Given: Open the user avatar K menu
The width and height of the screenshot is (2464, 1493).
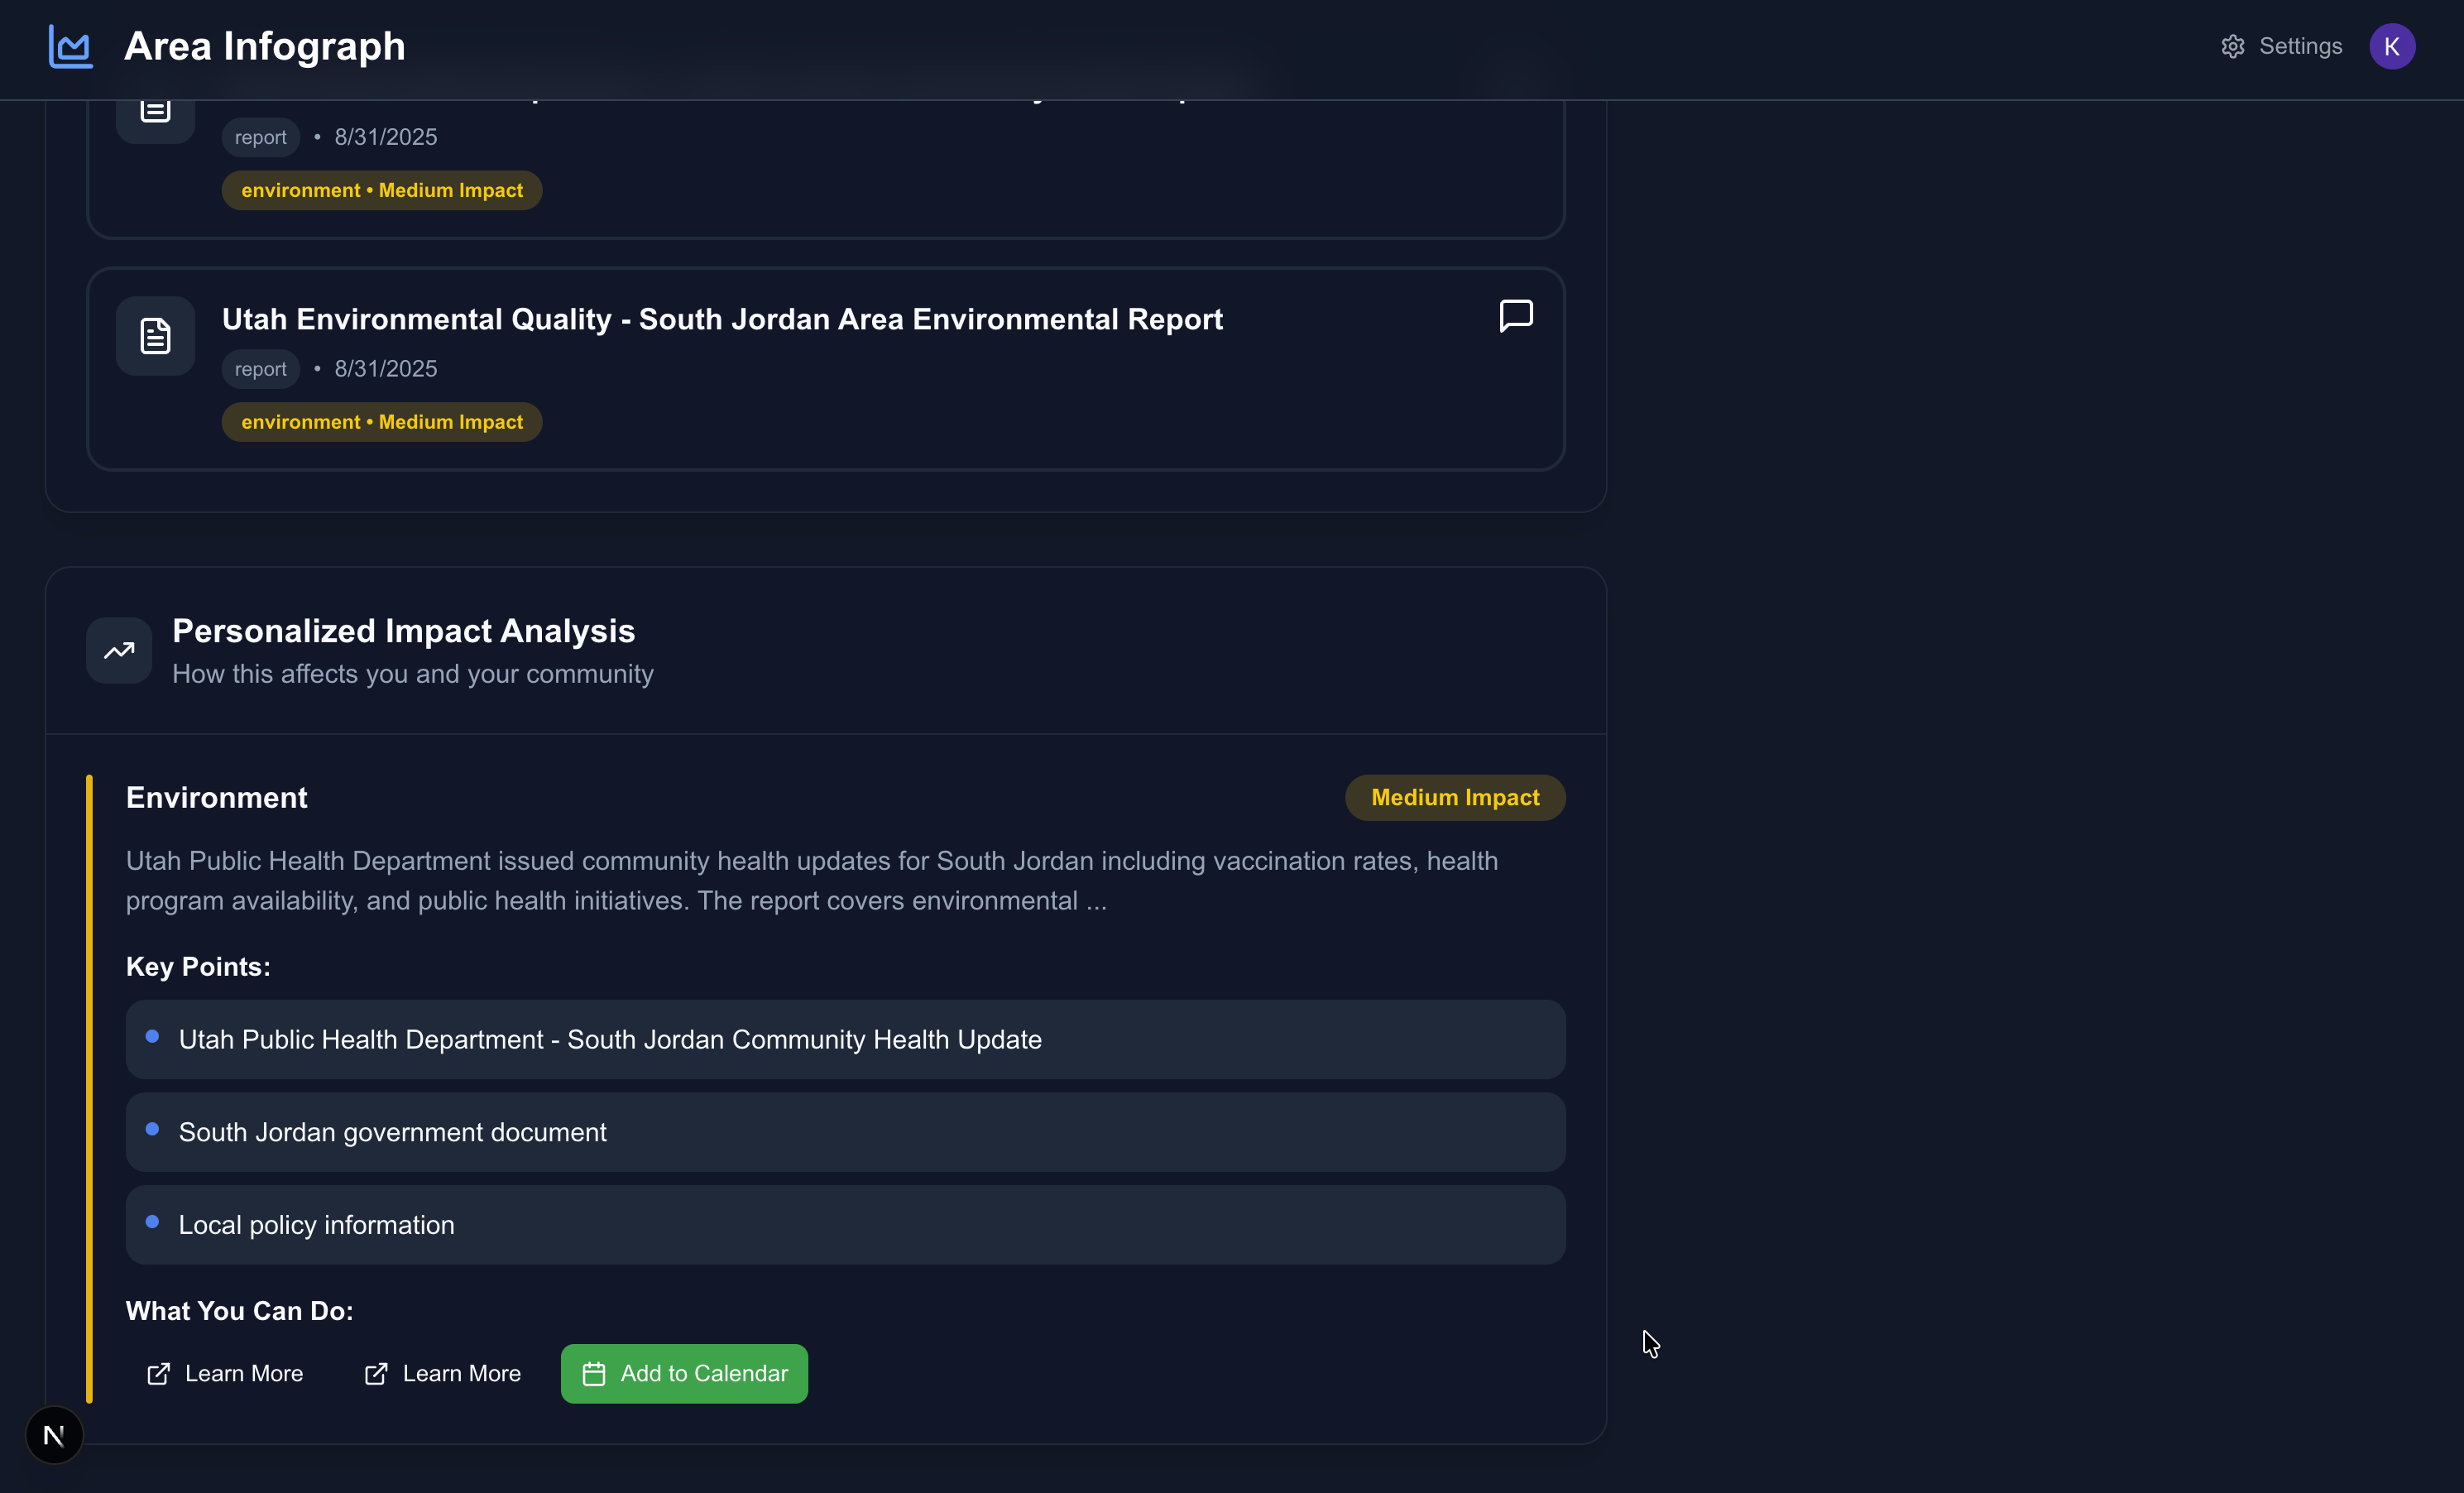Looking at the screenshot, I should click(x=2391, y=47).
